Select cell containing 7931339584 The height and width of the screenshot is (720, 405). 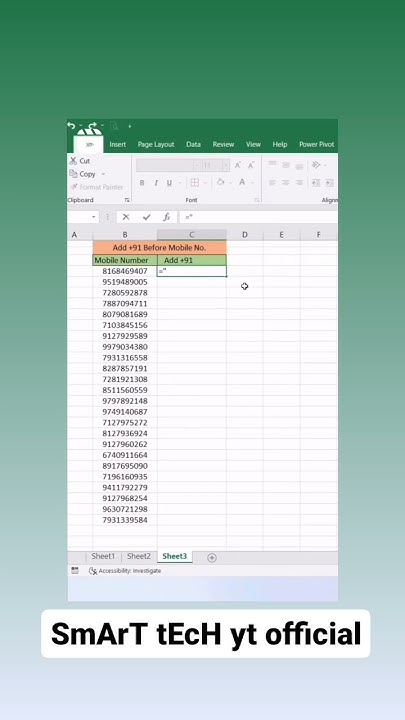point(125,520)
